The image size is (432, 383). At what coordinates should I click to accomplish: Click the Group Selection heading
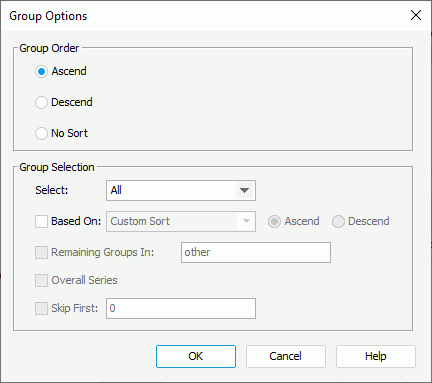57,167
